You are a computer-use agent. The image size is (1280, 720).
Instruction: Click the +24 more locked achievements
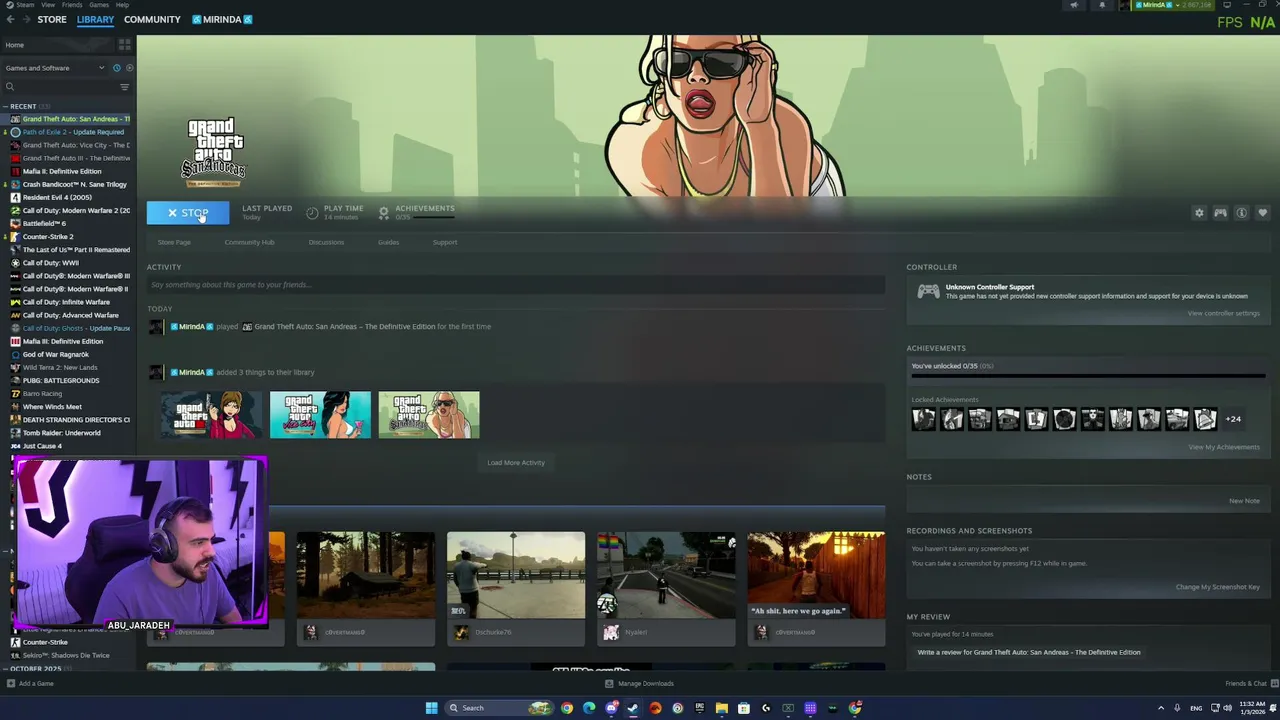click(x=1233, y=419)
